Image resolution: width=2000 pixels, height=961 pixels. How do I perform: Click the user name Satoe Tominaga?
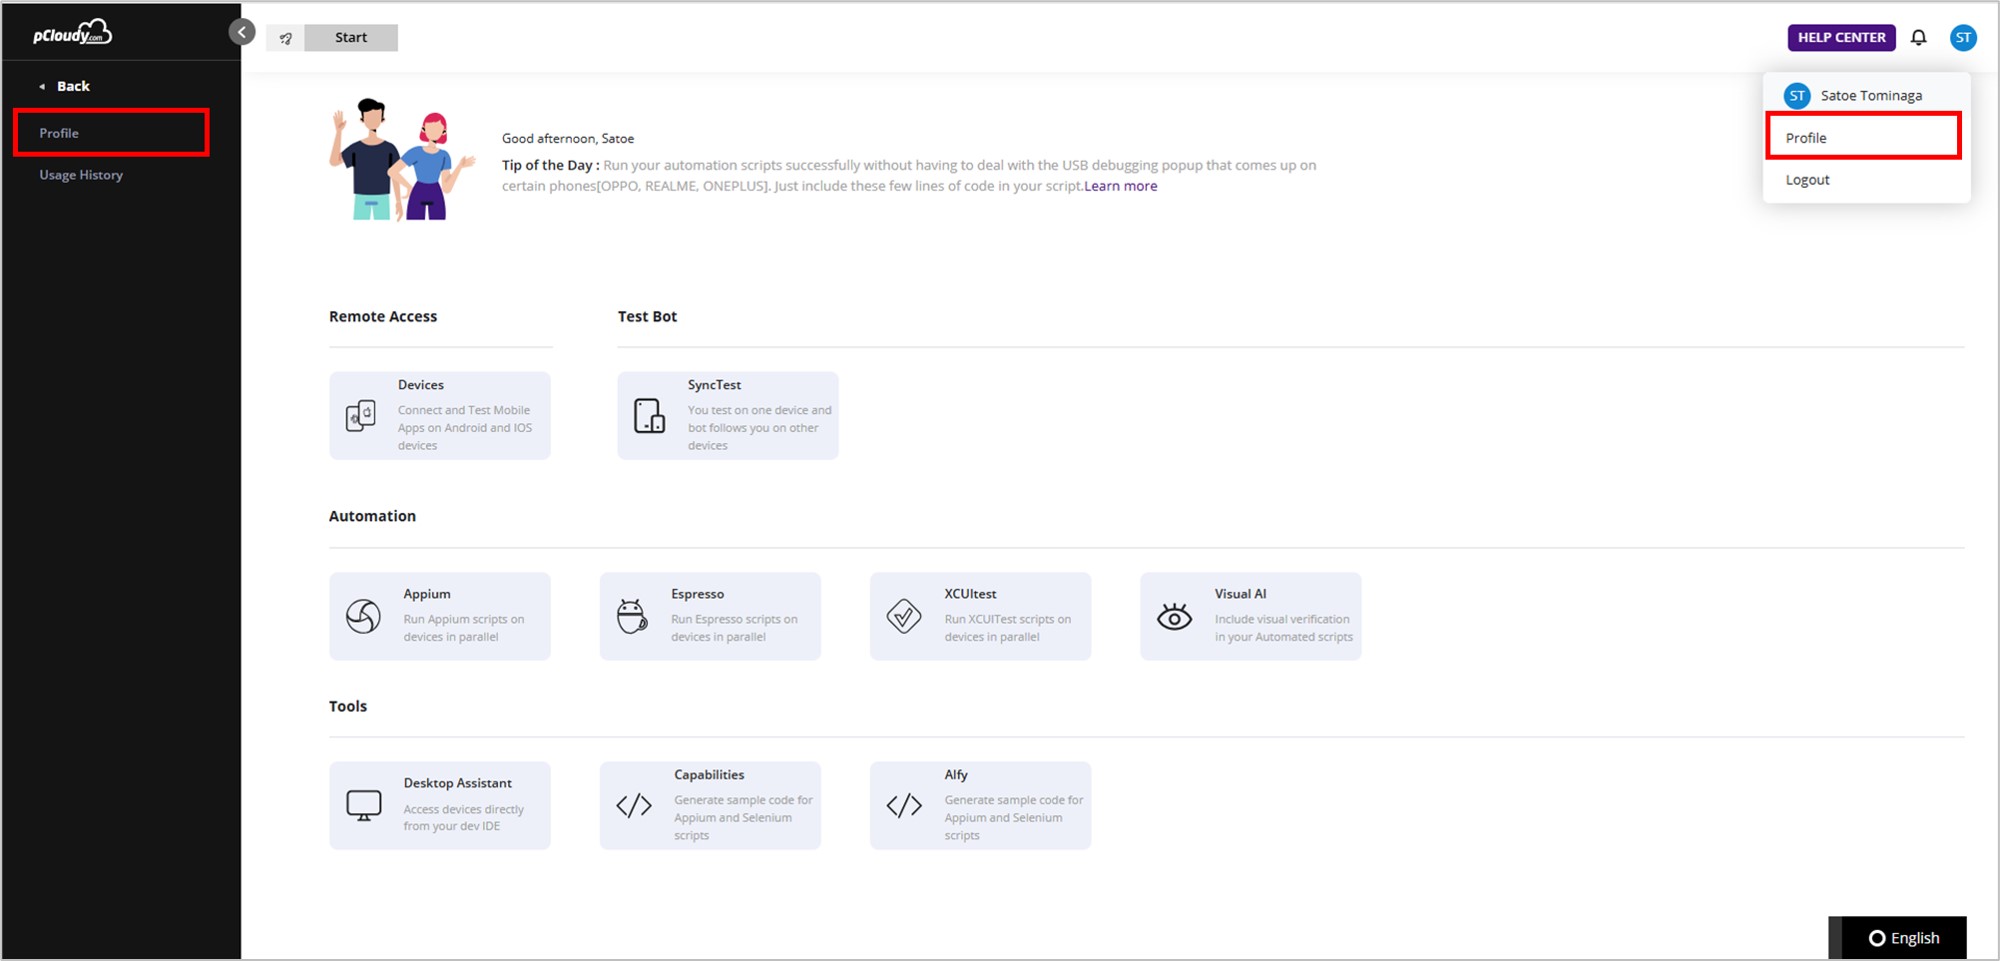[x=1871, y=96]
